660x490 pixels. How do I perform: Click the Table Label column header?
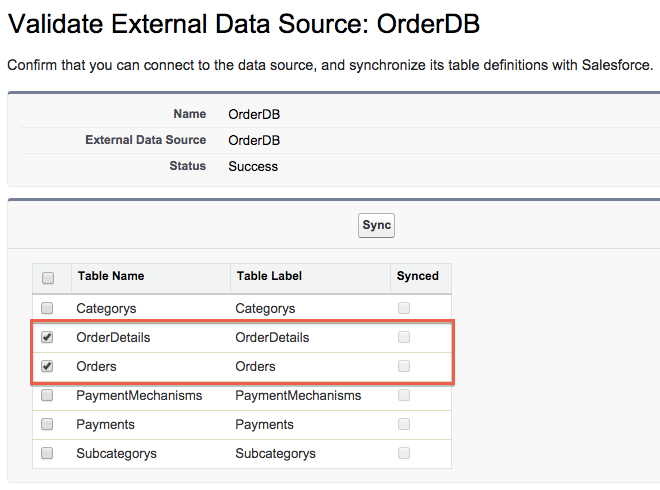coord(269,276)
